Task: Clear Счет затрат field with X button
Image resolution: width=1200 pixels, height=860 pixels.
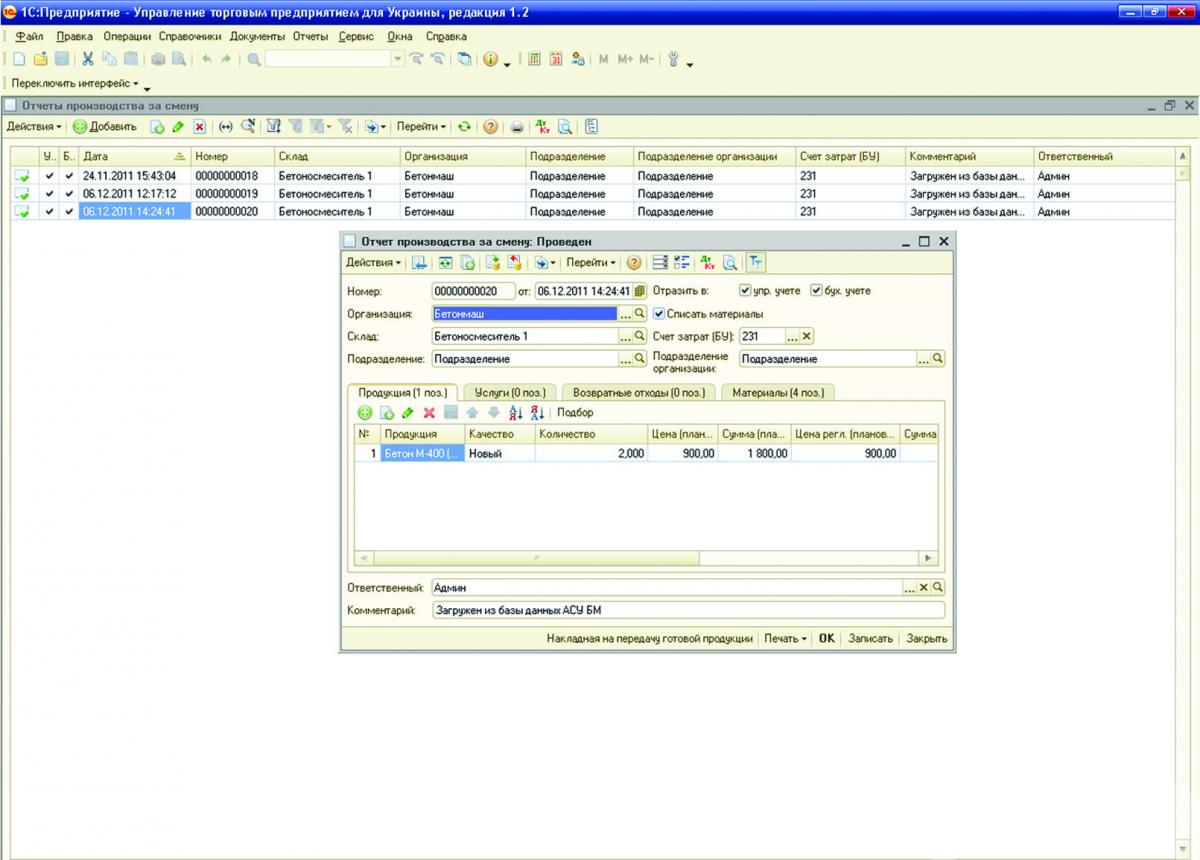Action: click(x=806, y=336)
